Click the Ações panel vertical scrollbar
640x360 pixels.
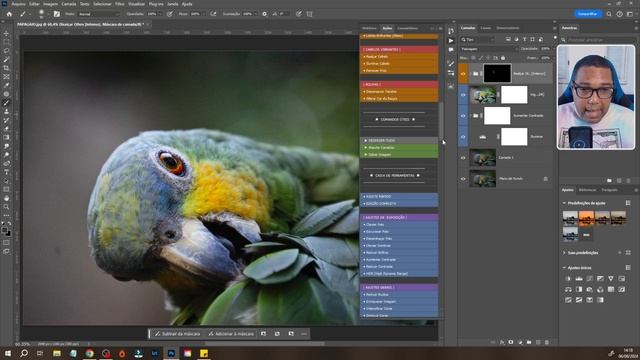click(441, 120)
